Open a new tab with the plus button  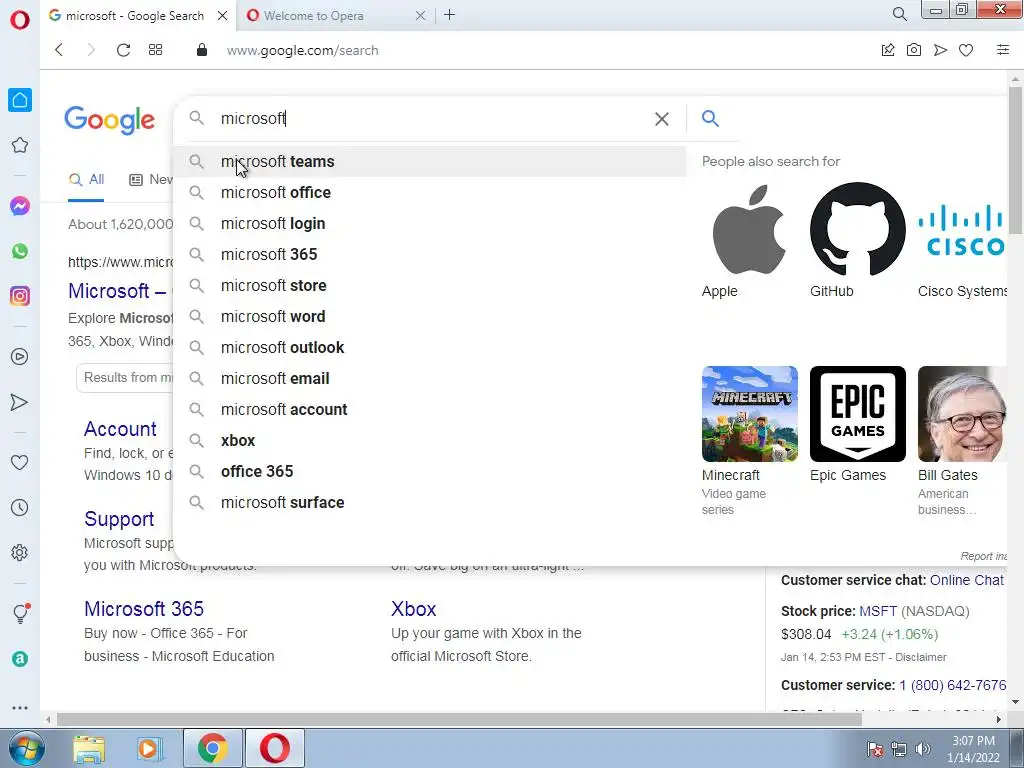pos(449,15)
